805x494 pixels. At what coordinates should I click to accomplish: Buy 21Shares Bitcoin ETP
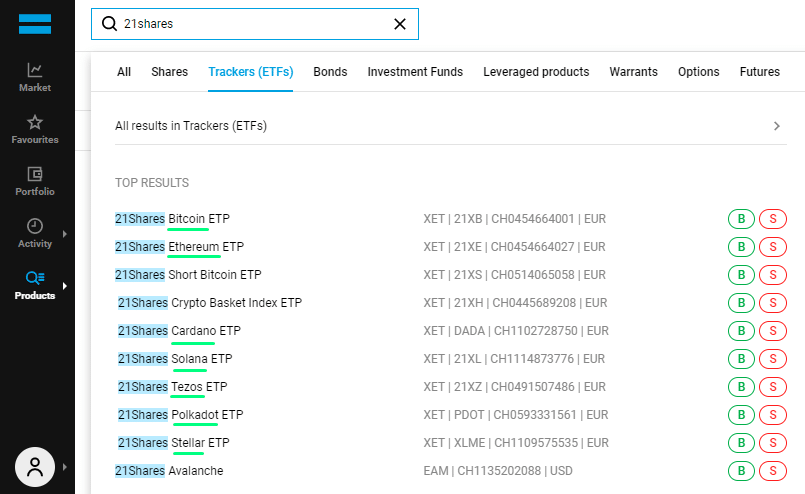pos(741,219)
